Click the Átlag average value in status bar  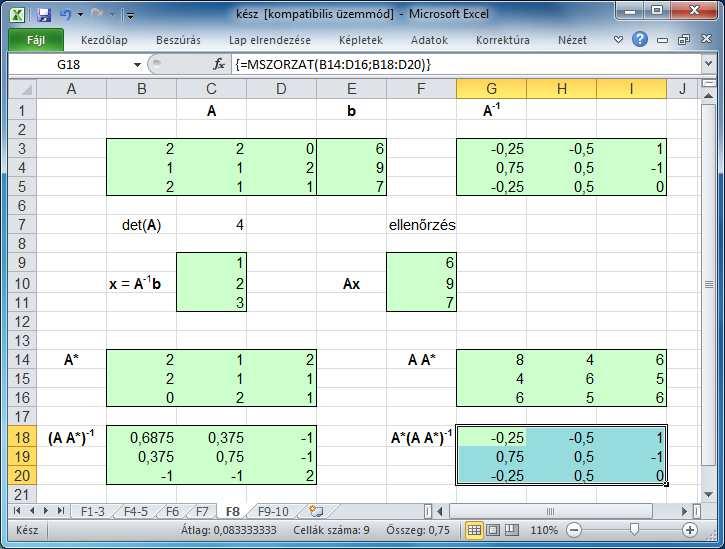228,530
